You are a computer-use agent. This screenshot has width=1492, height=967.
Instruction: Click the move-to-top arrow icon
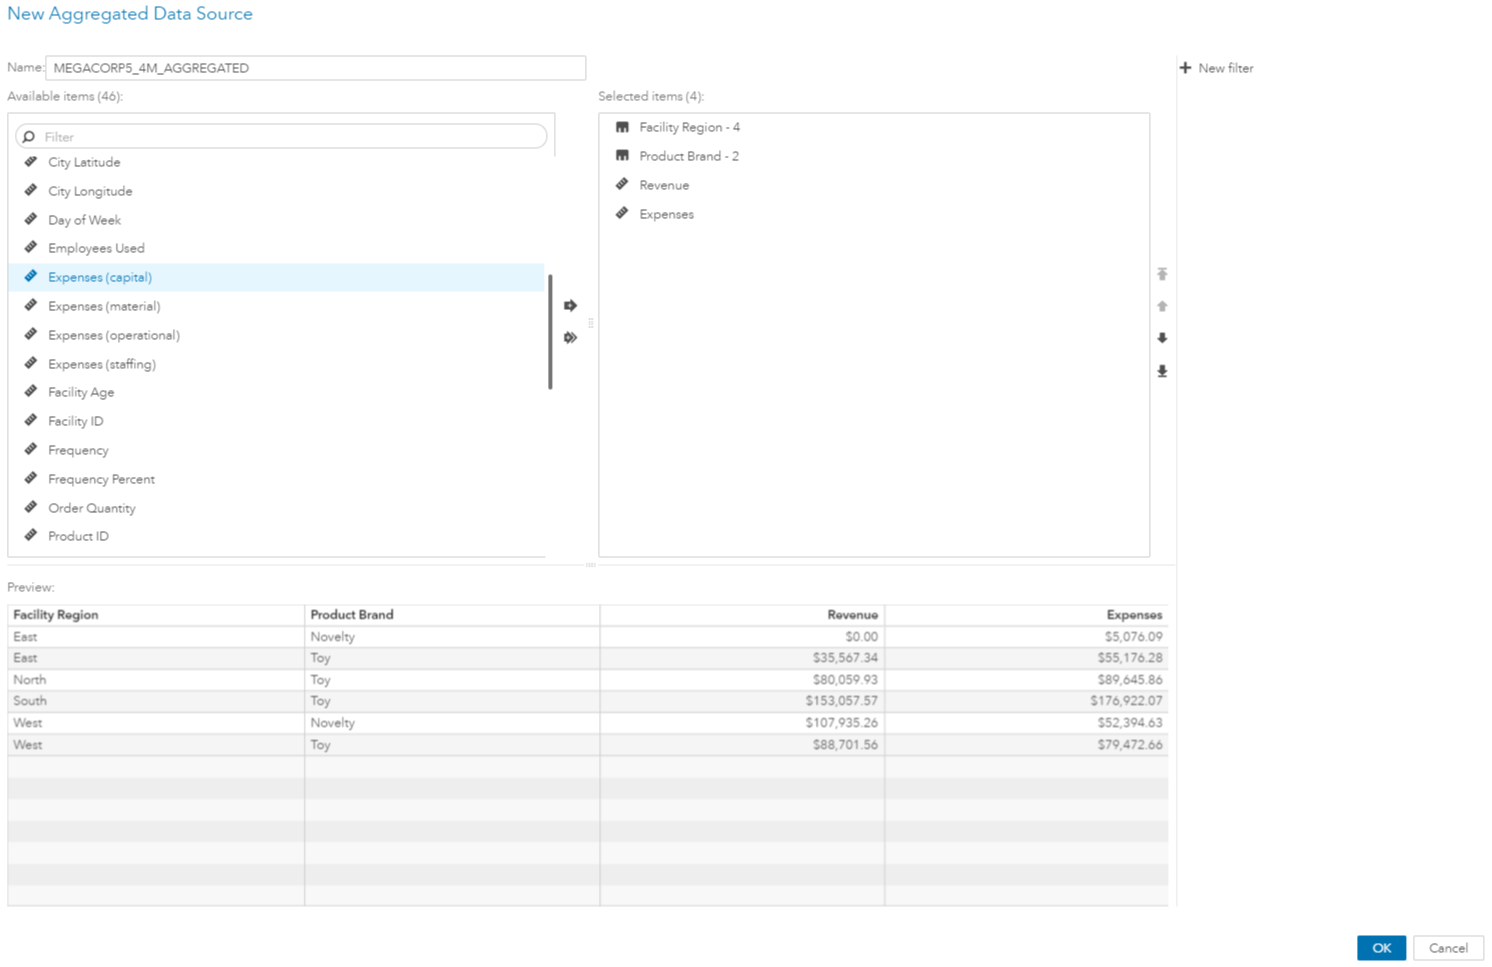coord(1162,274)
